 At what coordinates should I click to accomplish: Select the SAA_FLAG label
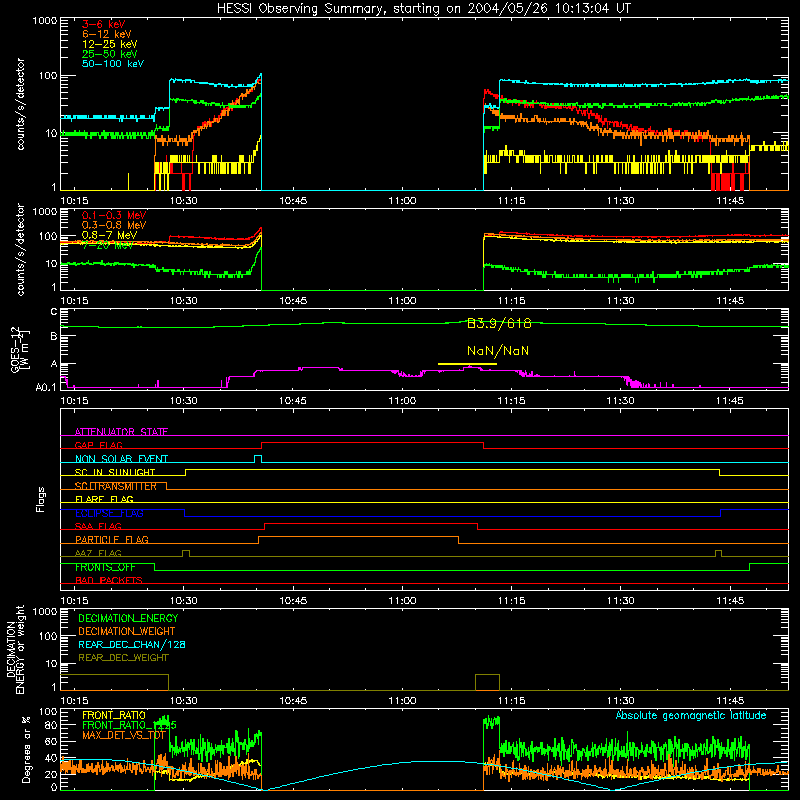pyautogui.click(x=98, y=526)
